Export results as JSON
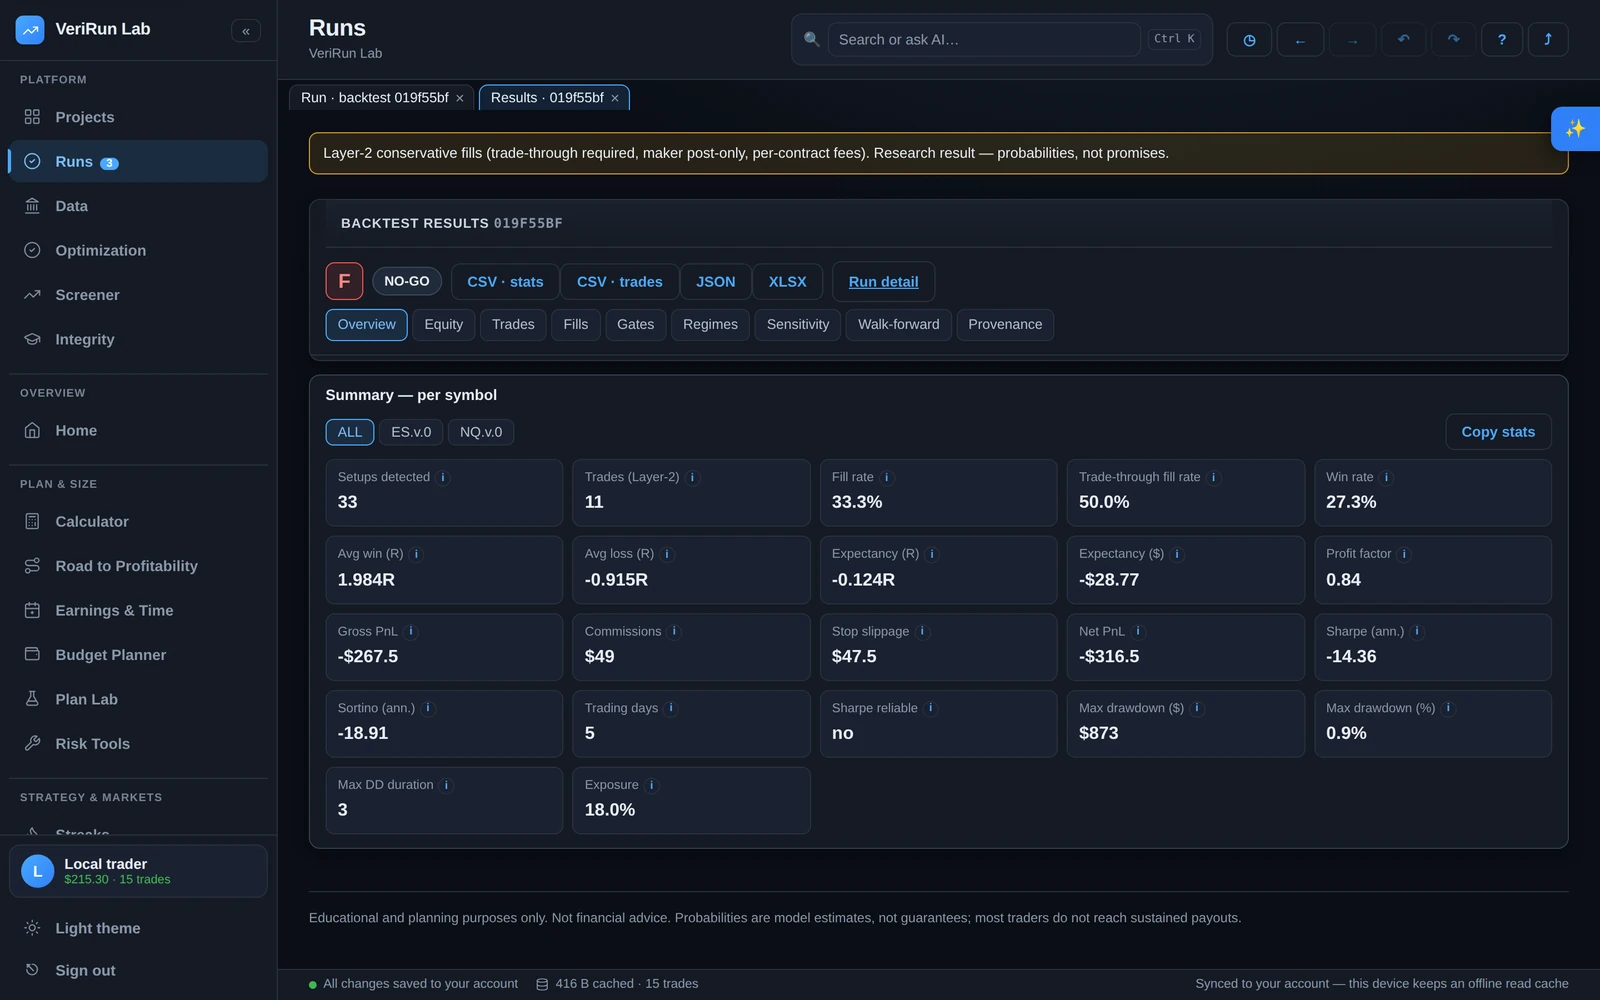Viewport: 1600px width, 1000px height. (x=716, y=282)
